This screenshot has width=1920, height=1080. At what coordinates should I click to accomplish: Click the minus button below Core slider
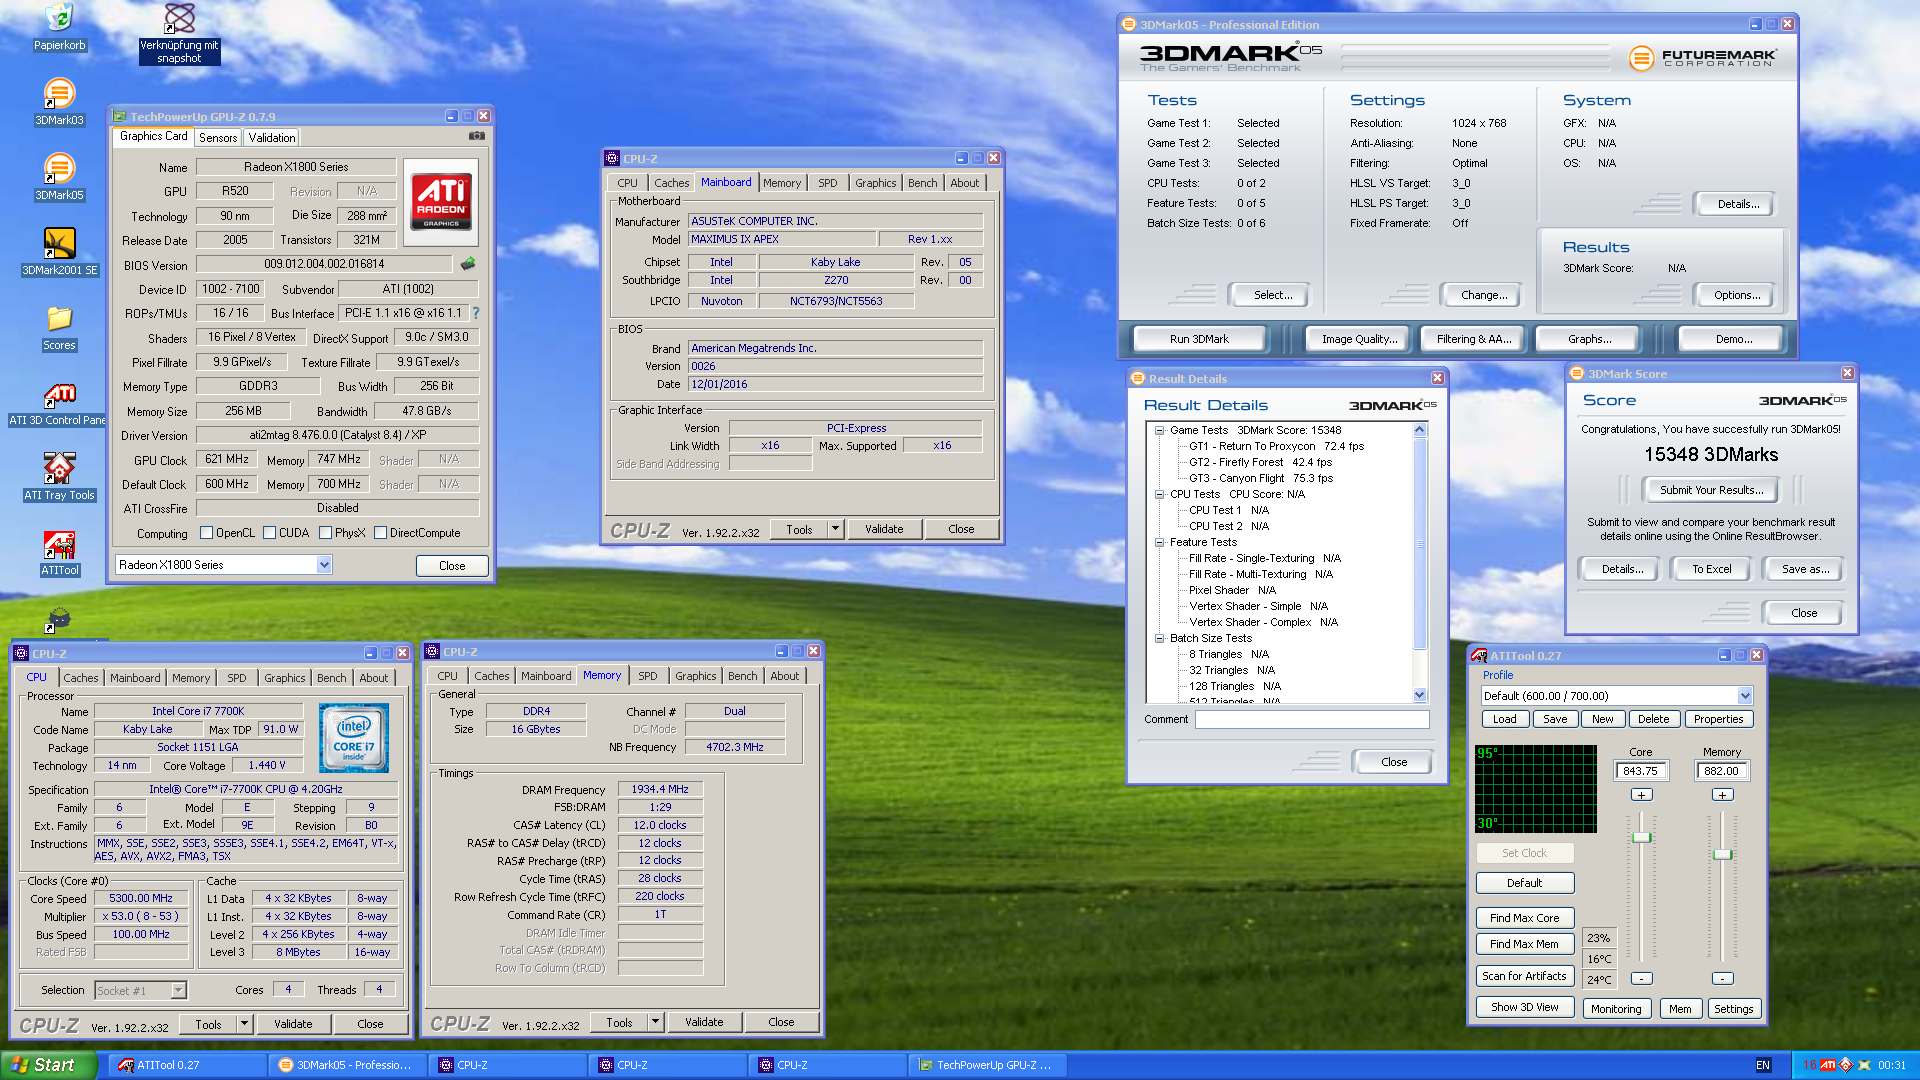pos(1641,978)
